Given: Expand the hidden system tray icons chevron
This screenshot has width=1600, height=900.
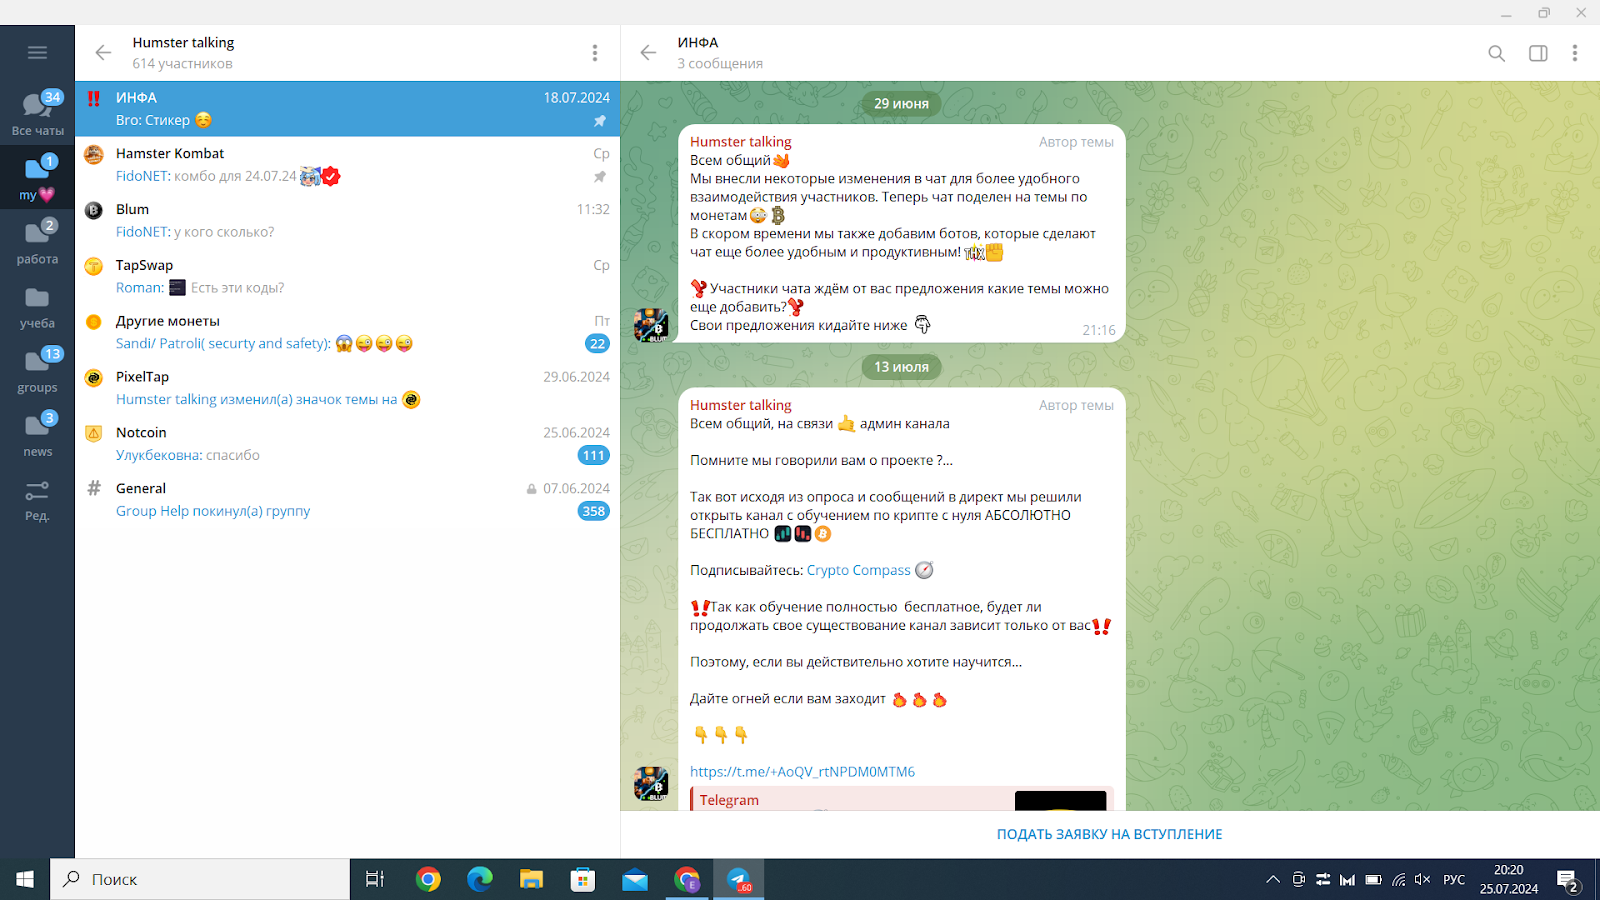Looking at the screenshot, I should tap(1273, 880).
